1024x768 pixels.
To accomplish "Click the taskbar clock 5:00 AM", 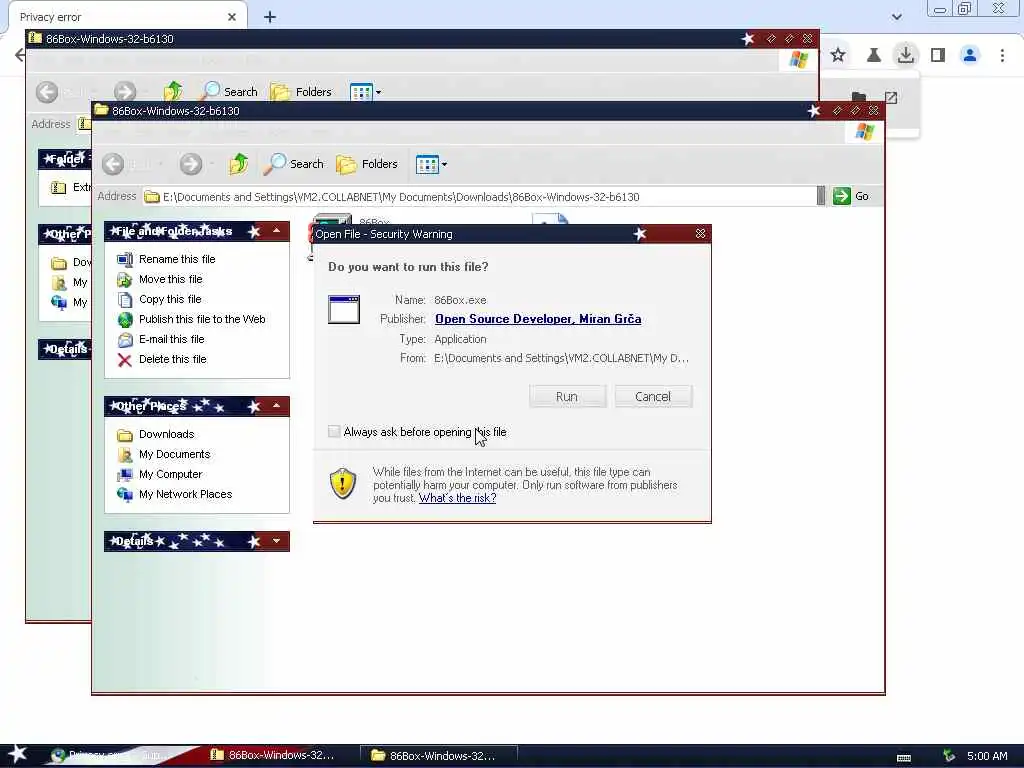I will coord(987,756).
